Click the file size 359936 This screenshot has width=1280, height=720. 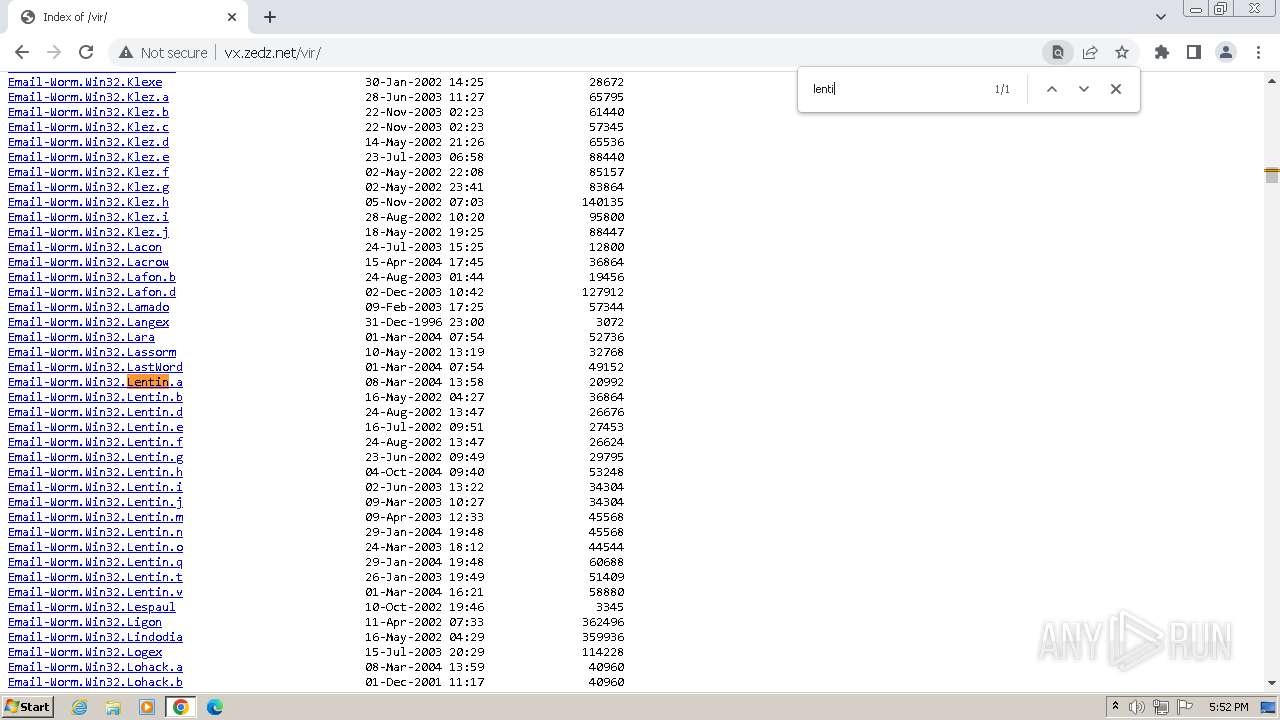603,637
